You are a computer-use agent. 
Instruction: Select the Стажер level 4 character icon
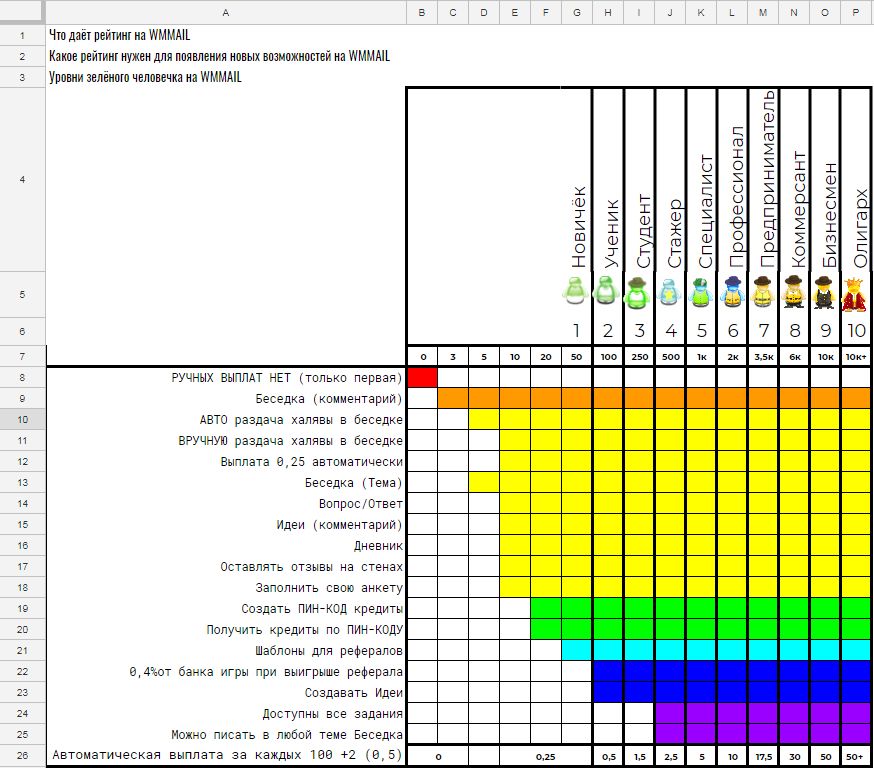(x=668, y=292)
